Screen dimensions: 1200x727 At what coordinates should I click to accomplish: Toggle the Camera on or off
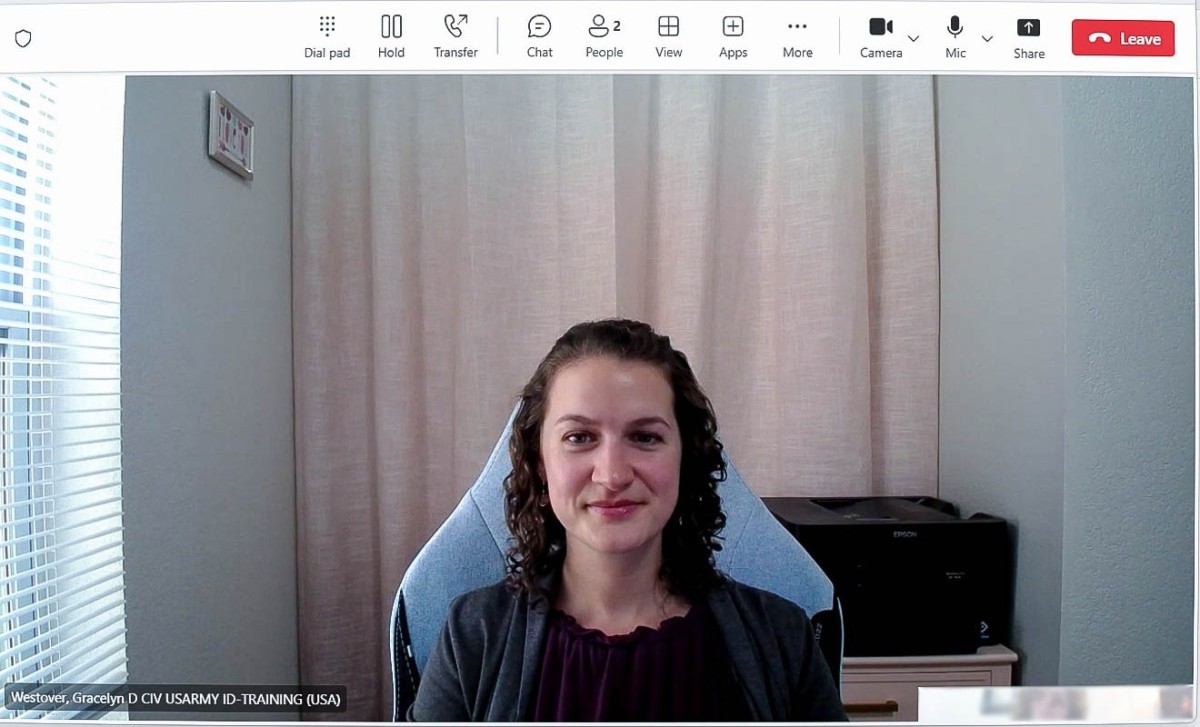coord(880,37)
